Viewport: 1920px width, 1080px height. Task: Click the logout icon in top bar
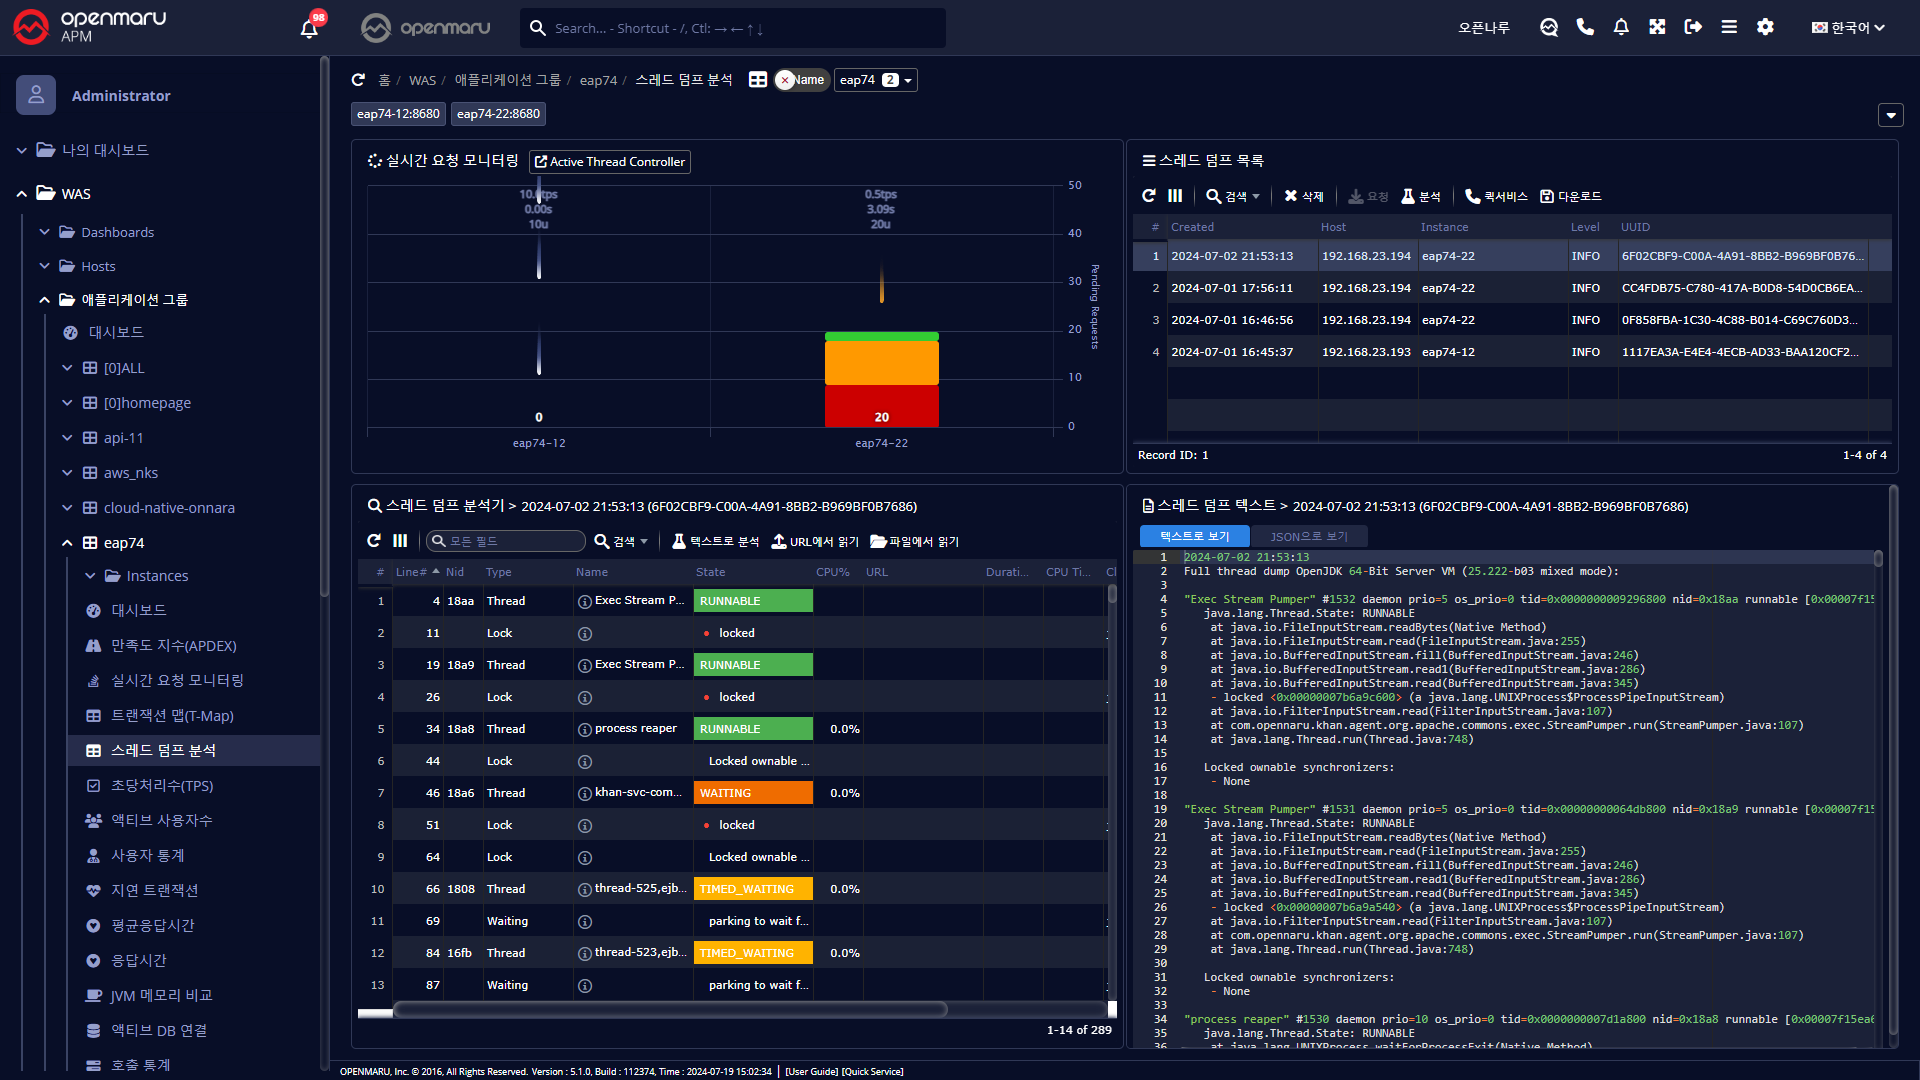click(x=1693, y=27)
